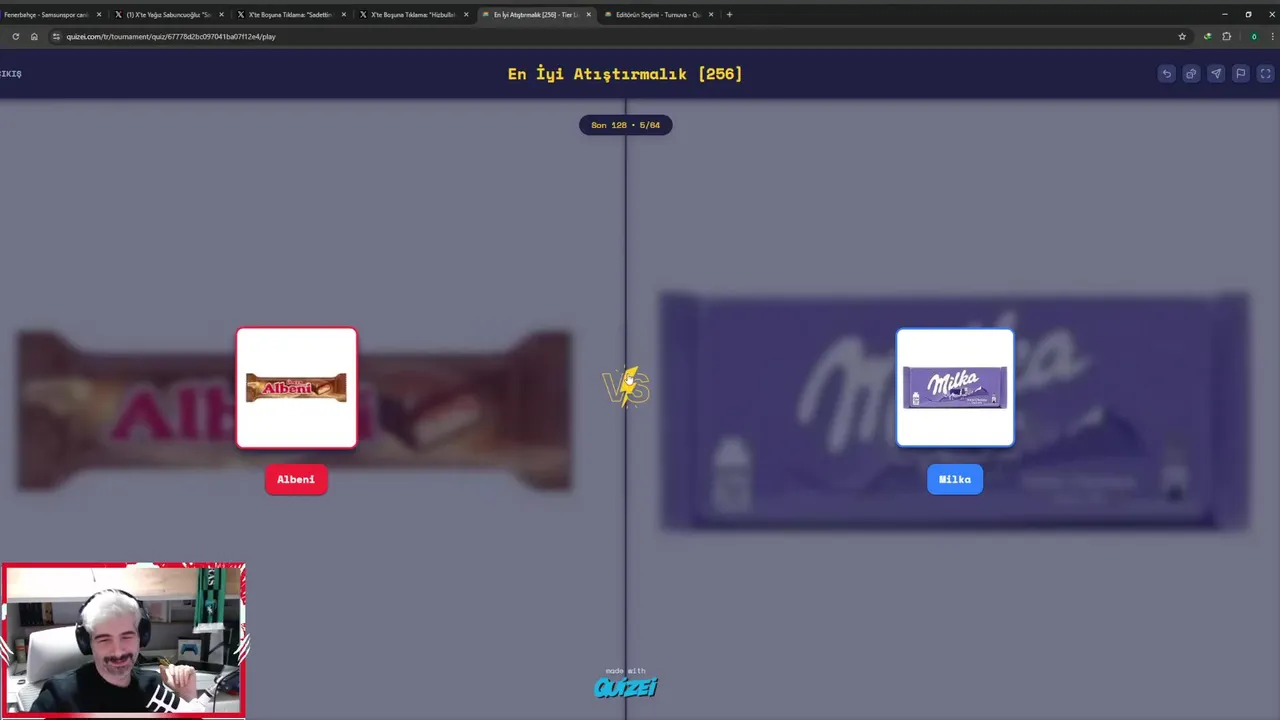Share the tournament with the paper plane icon
Screen dimensions: 1280x720
1216,74
